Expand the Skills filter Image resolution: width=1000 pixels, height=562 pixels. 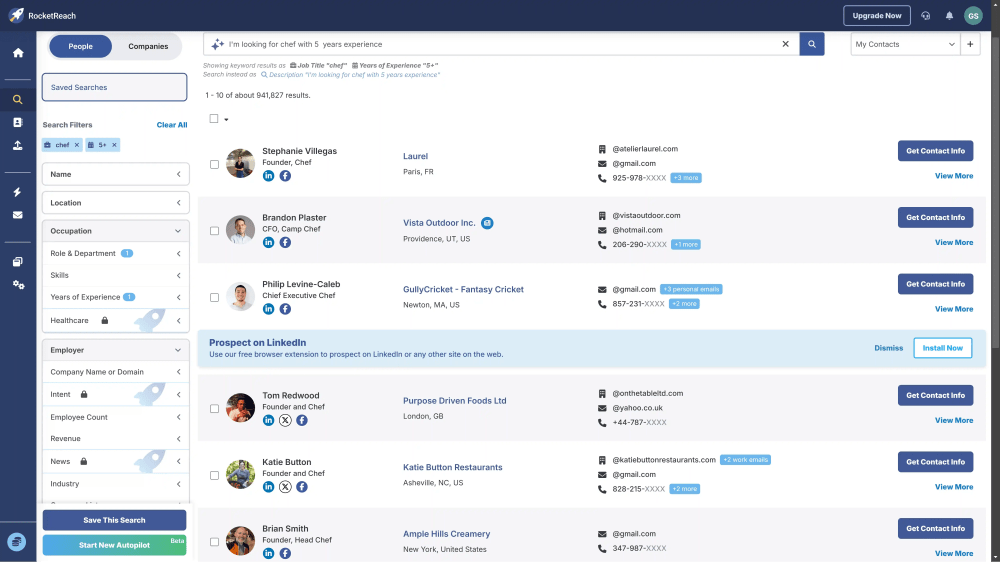pos(115,275)
